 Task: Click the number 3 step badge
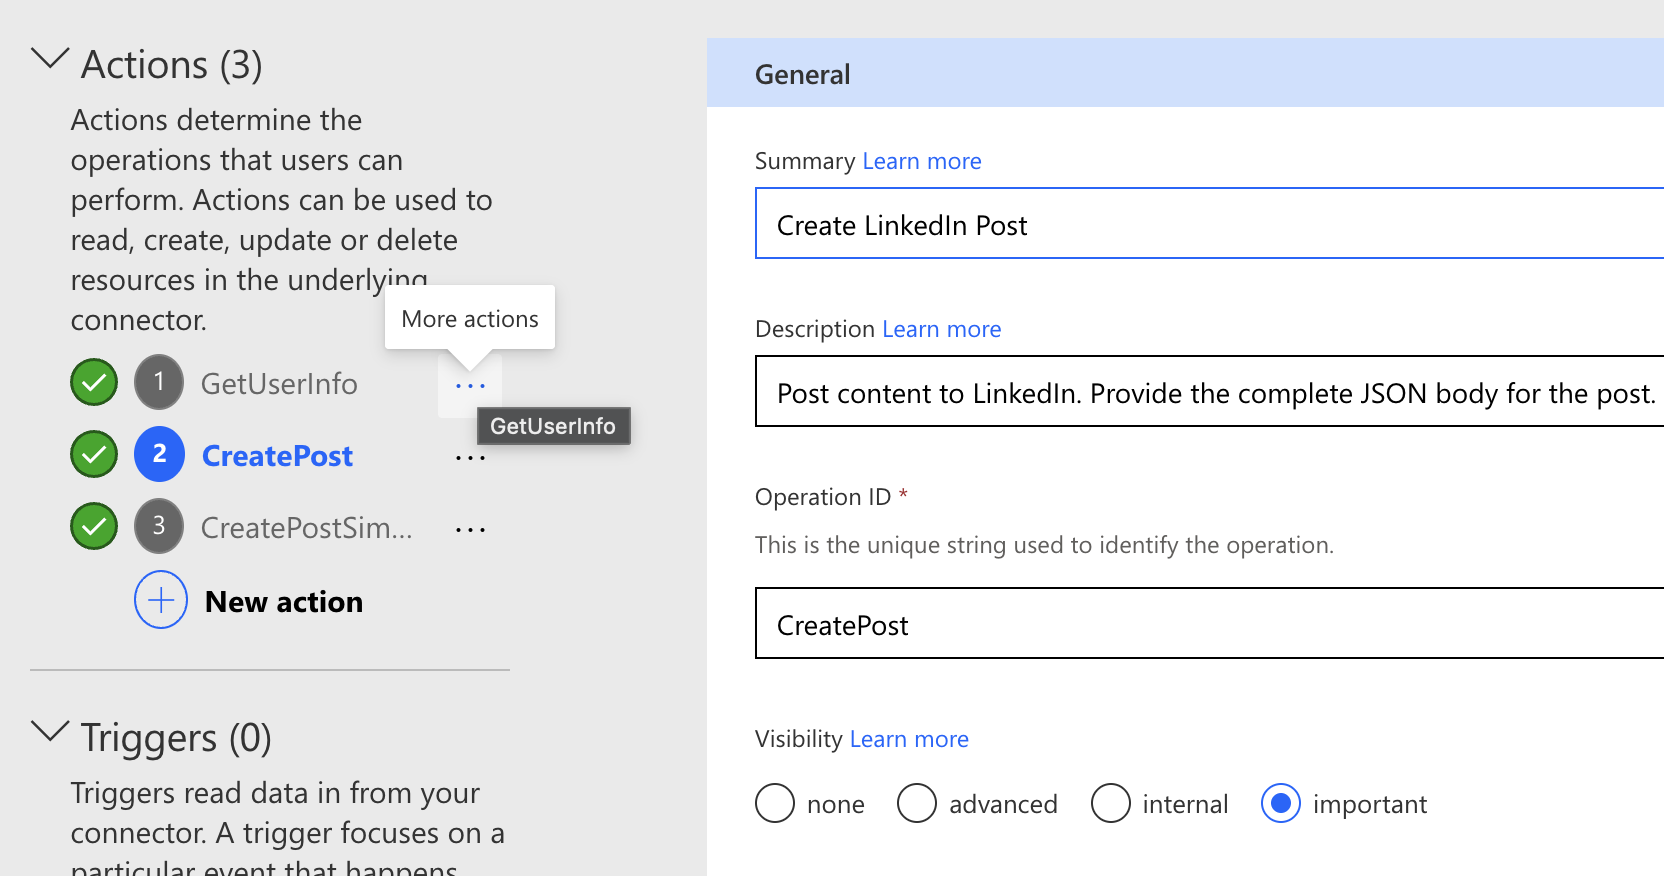click(159, 526)
